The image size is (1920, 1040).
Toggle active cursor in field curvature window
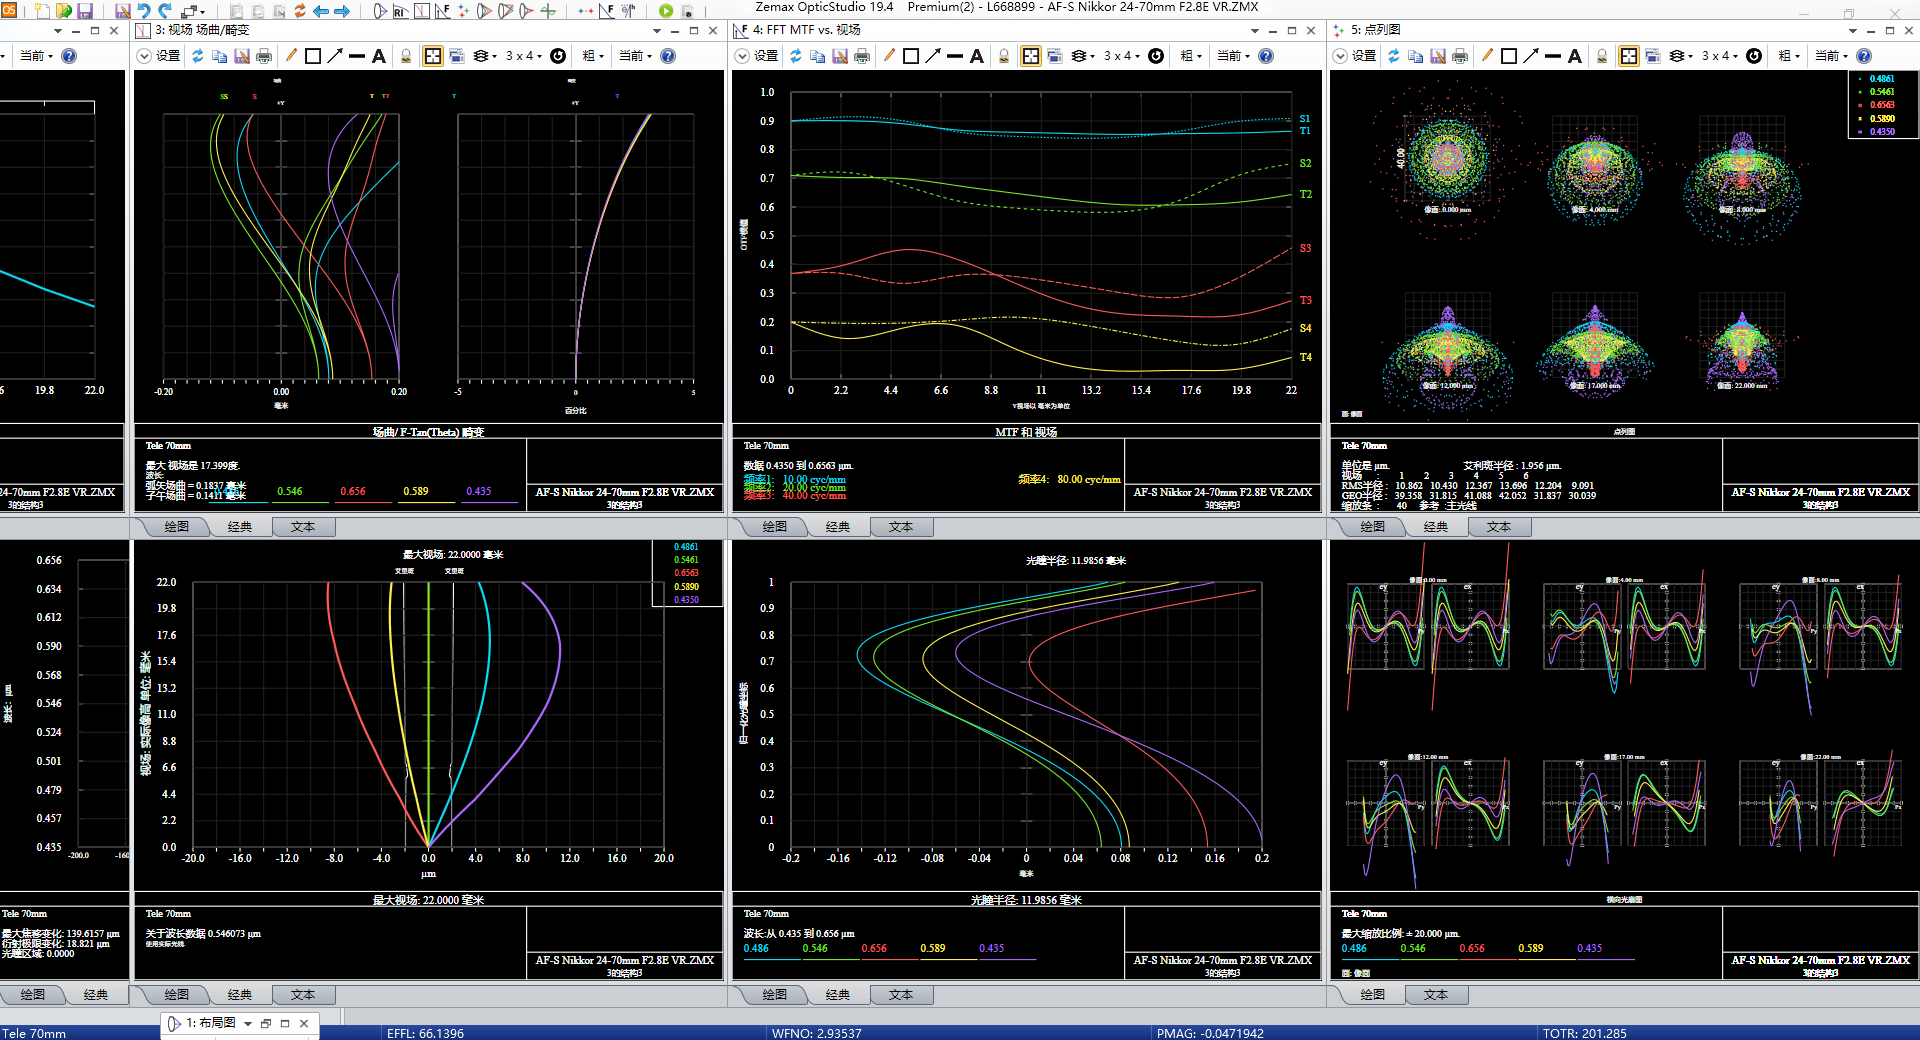pyautogui.click(x=433, y=56)
